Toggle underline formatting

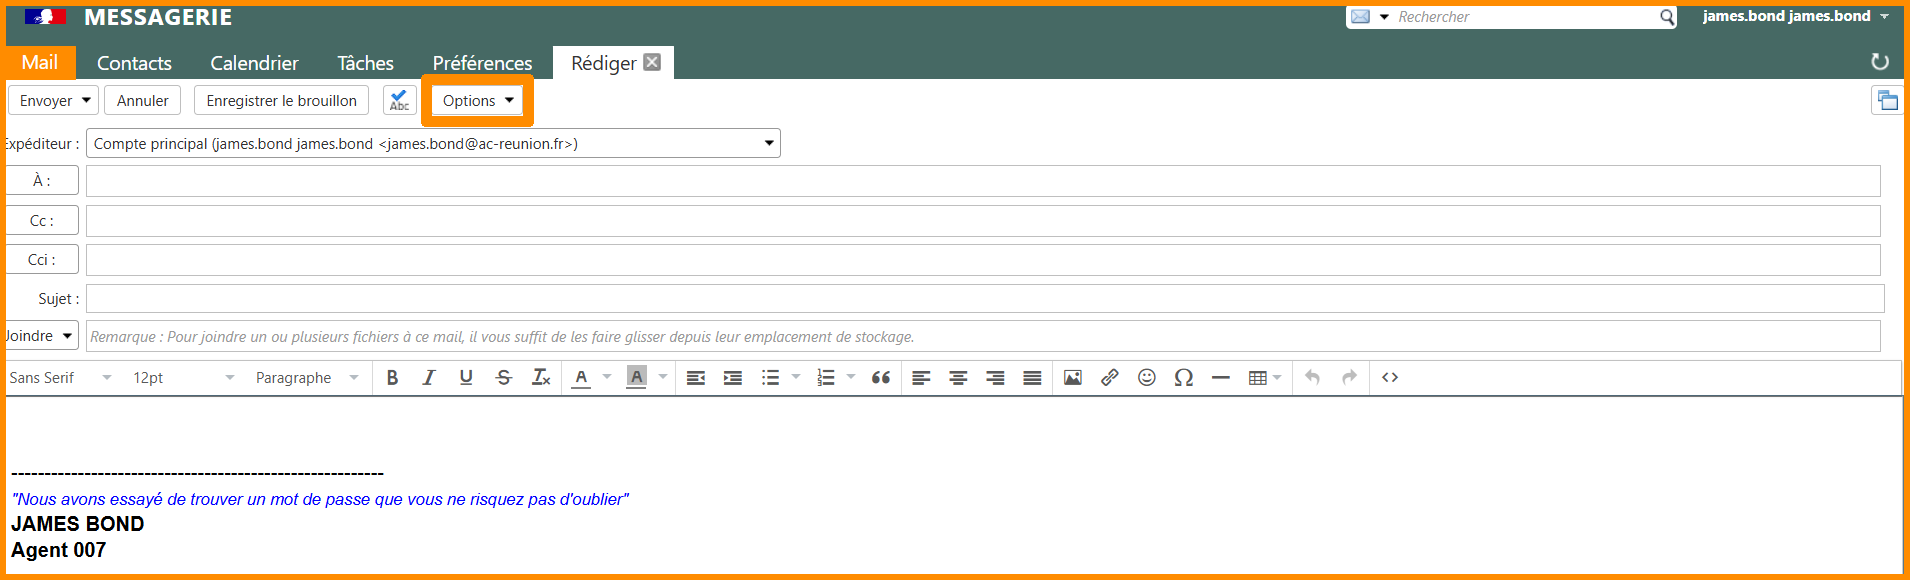[466, 378]
